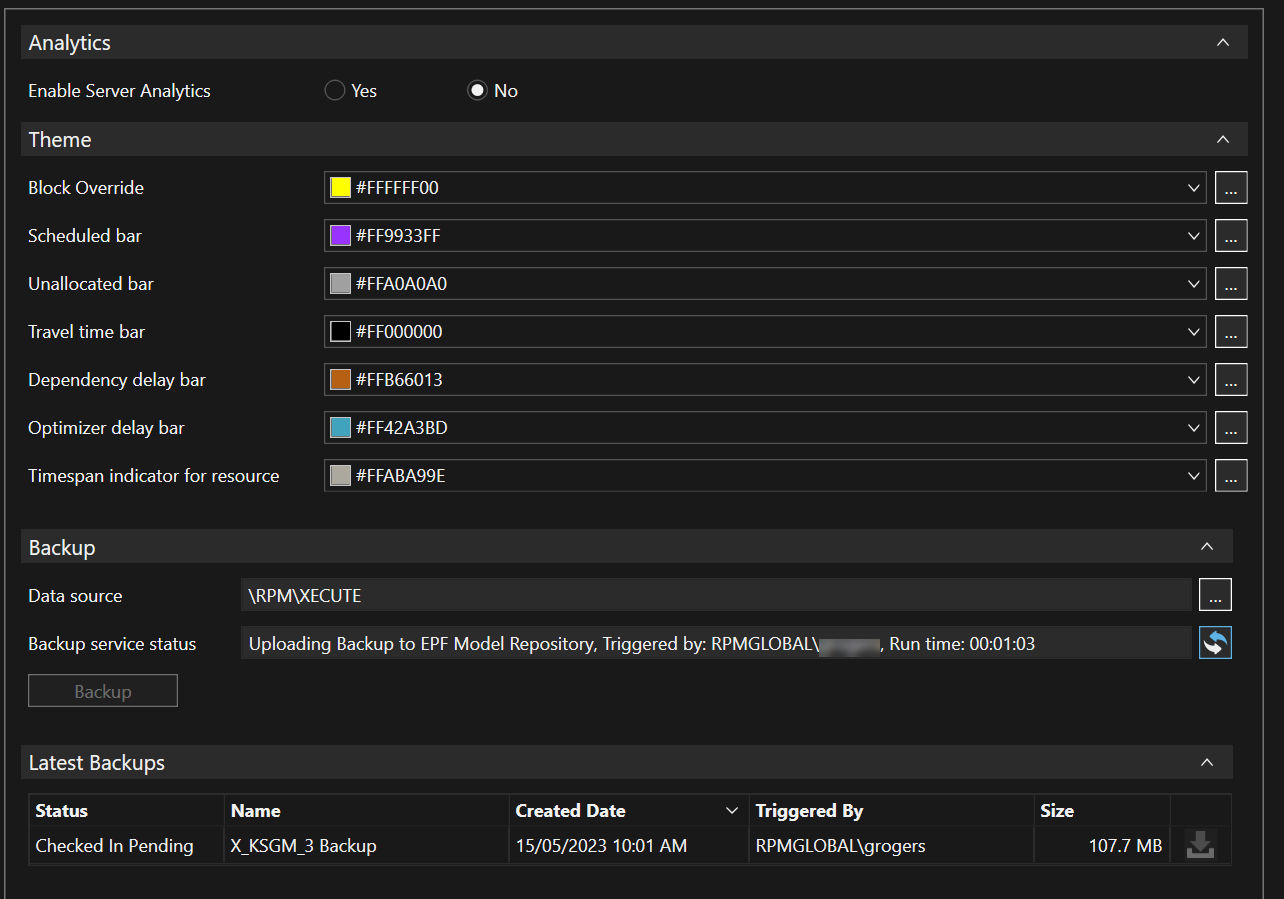Viewport: 1284px width, 899px height.
Task: Click the yellow Block Override swatch
Action: [341, 188]
